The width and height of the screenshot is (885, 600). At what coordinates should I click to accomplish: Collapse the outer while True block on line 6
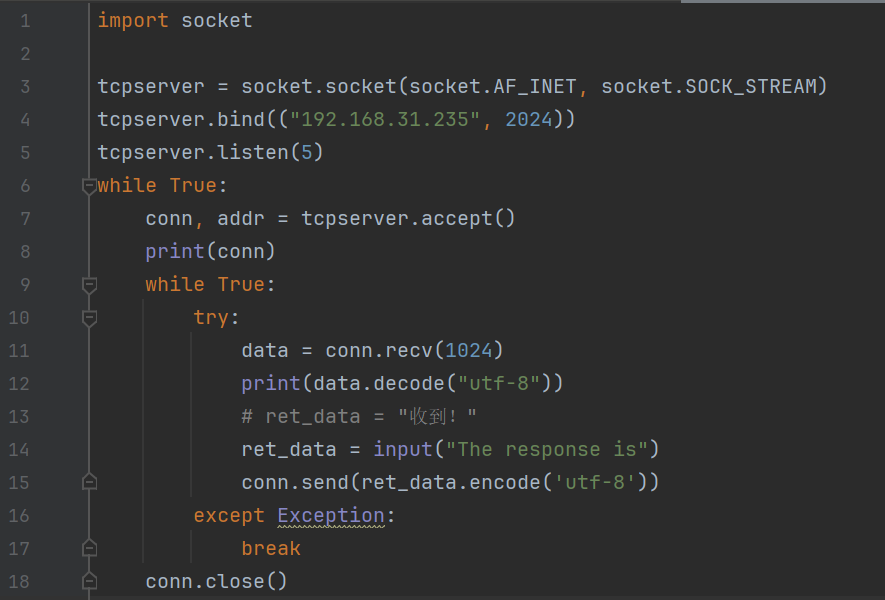click(89, 186)
